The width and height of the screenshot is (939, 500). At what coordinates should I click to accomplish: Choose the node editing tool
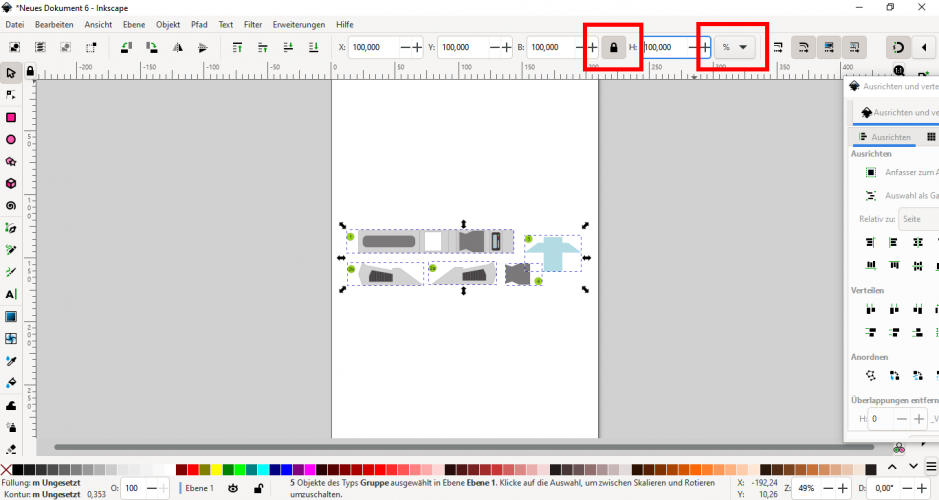[11, 95]
